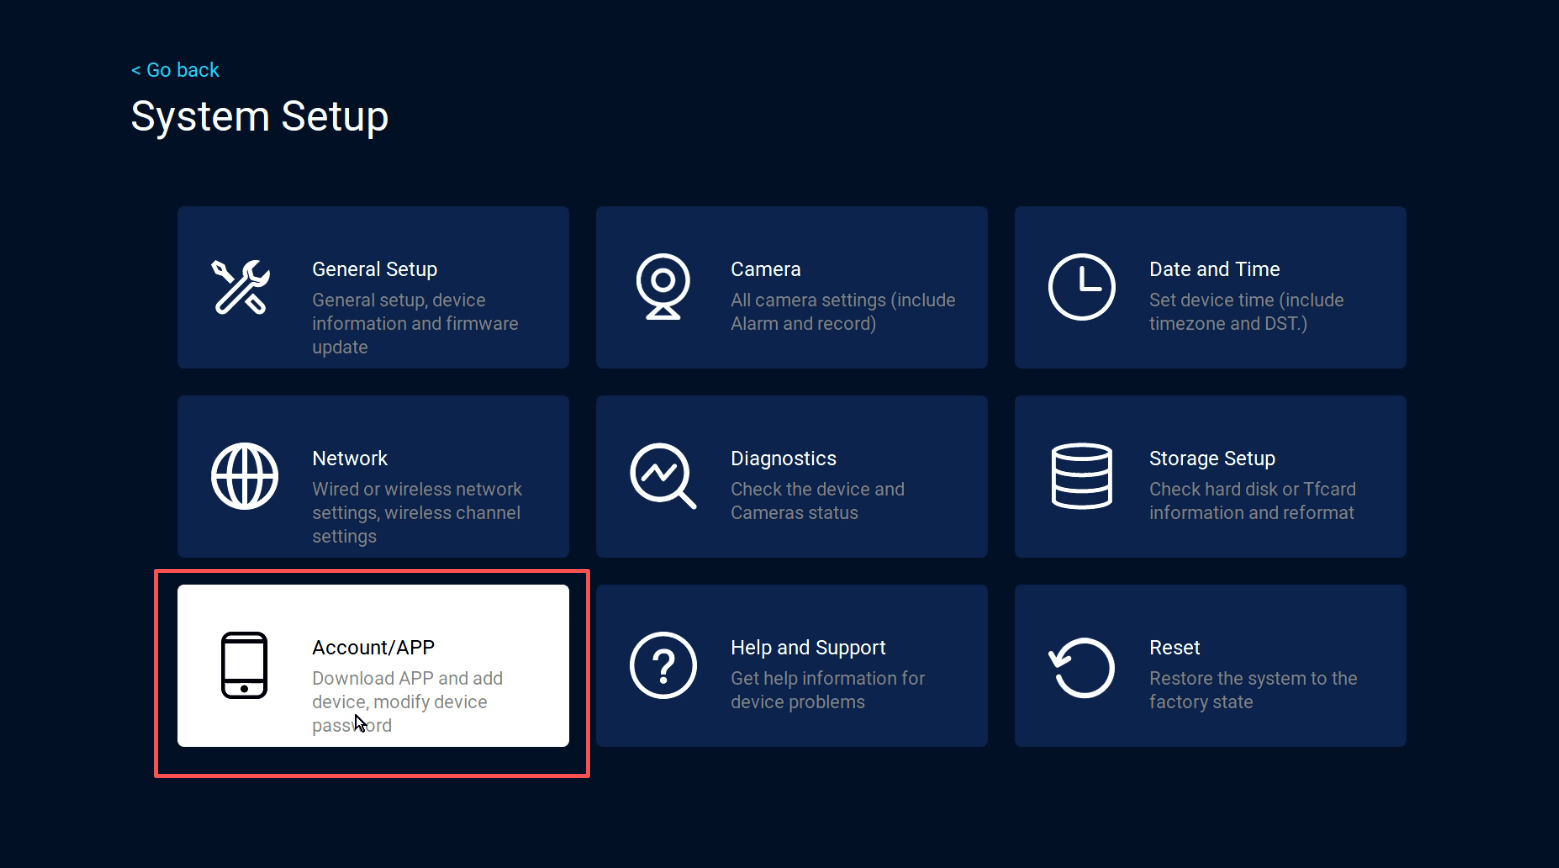
Task: Select the Date and Time title
Action: [1214, 269]
